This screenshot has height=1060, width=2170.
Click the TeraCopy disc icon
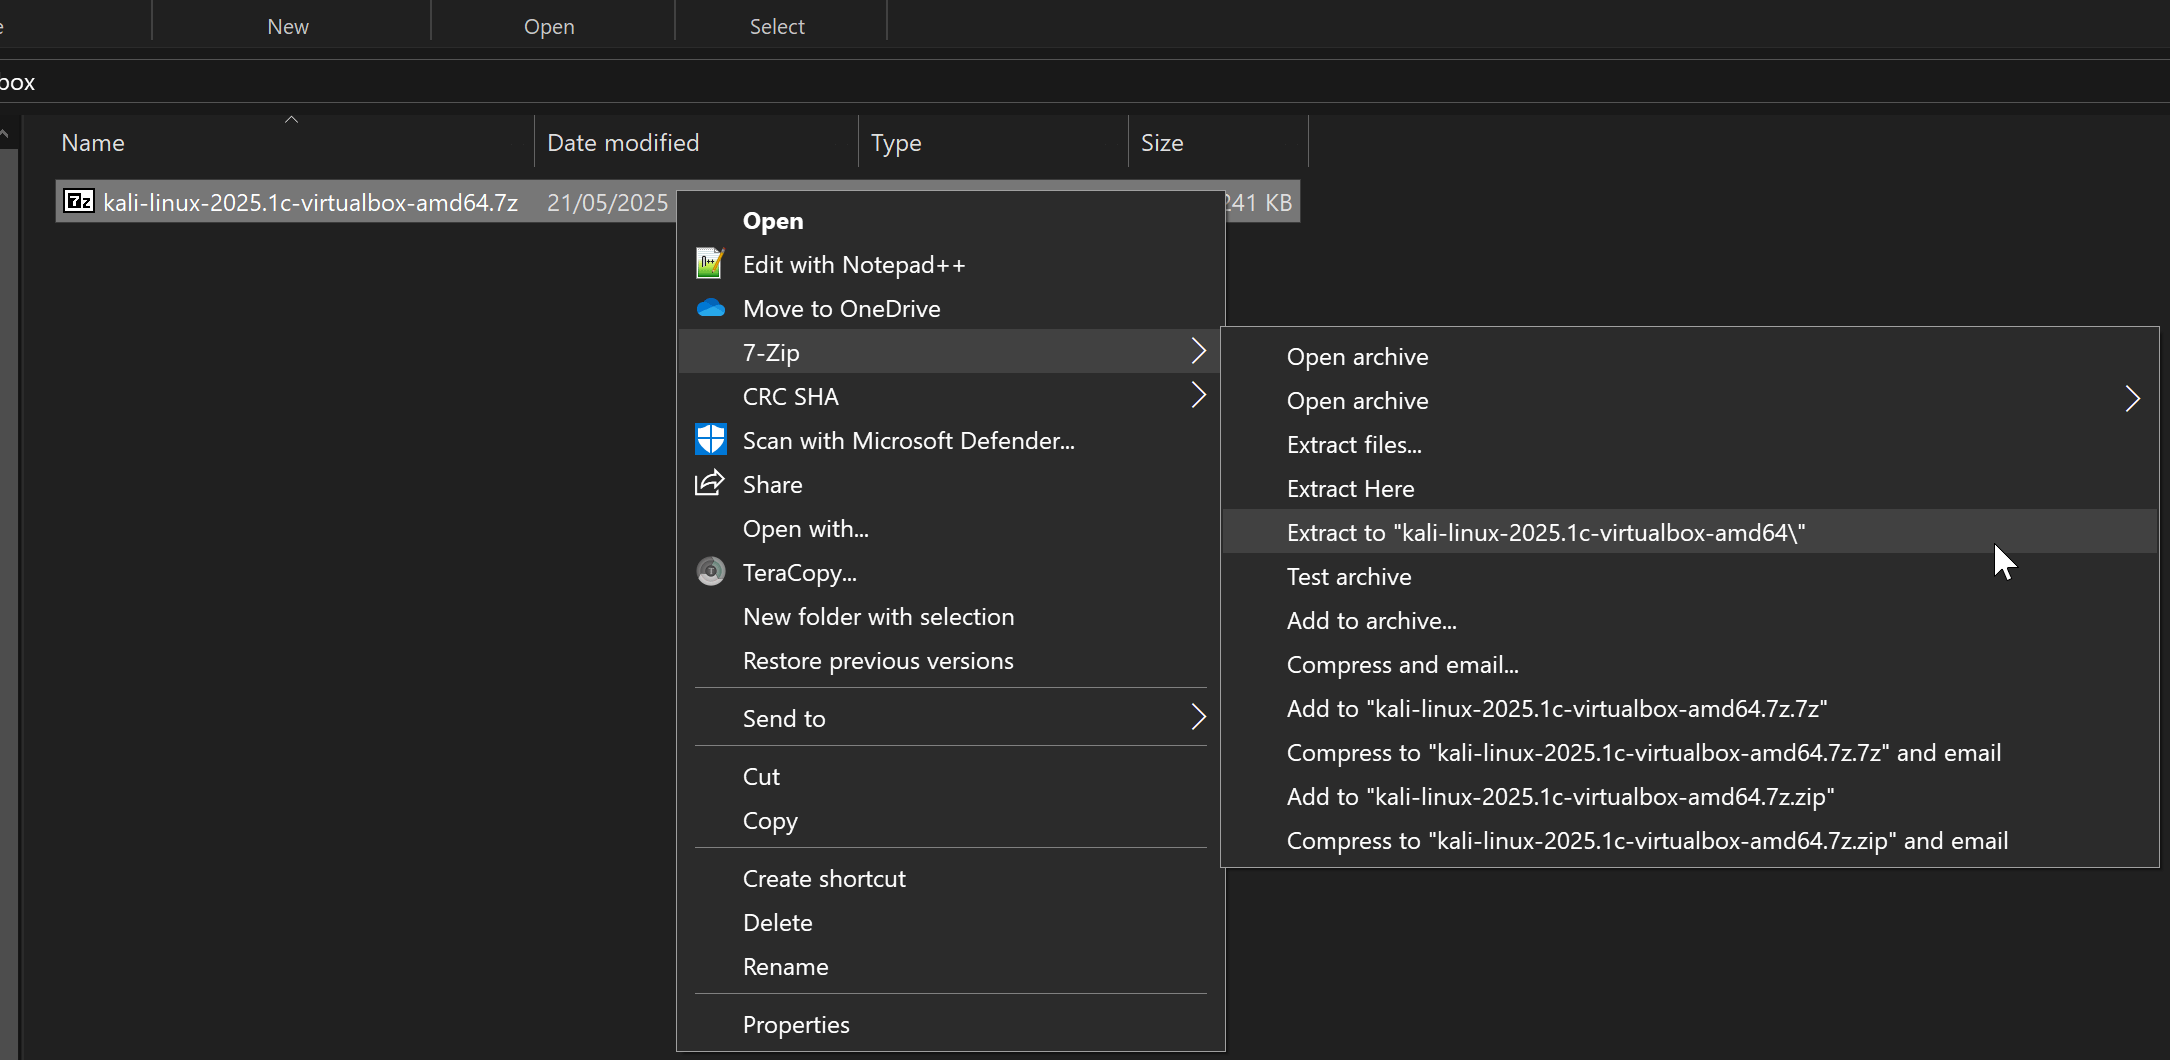pyautogui.click(x=710, y=572)
